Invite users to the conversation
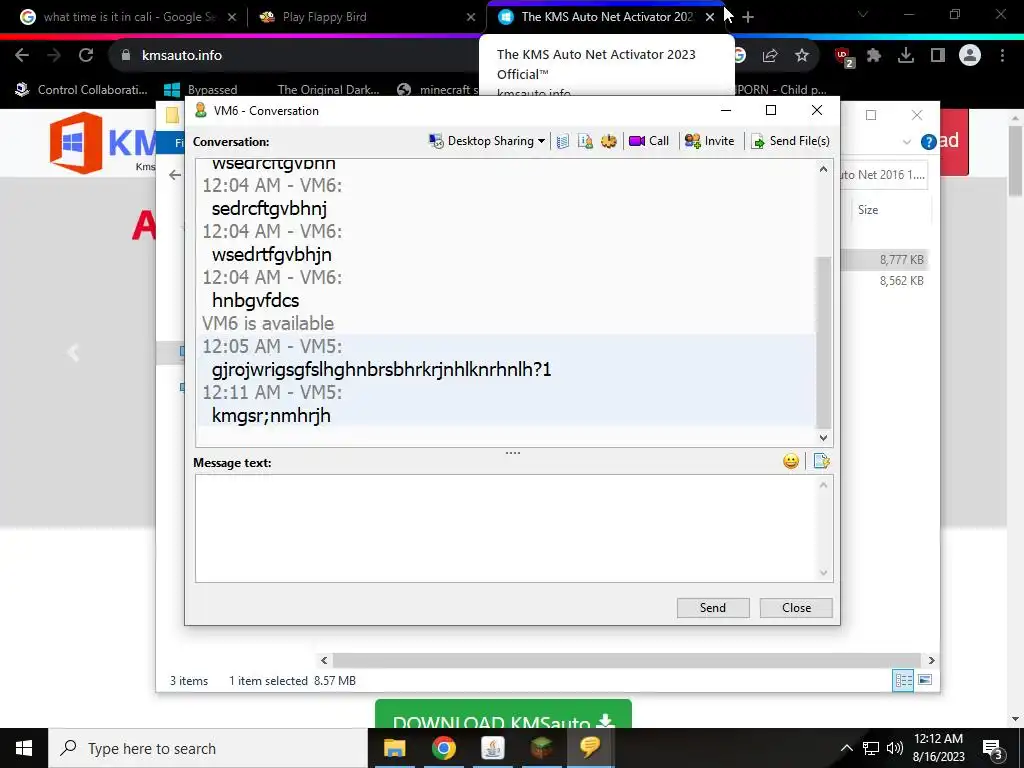Screen dimensions: 1024x768 point(709,141)
